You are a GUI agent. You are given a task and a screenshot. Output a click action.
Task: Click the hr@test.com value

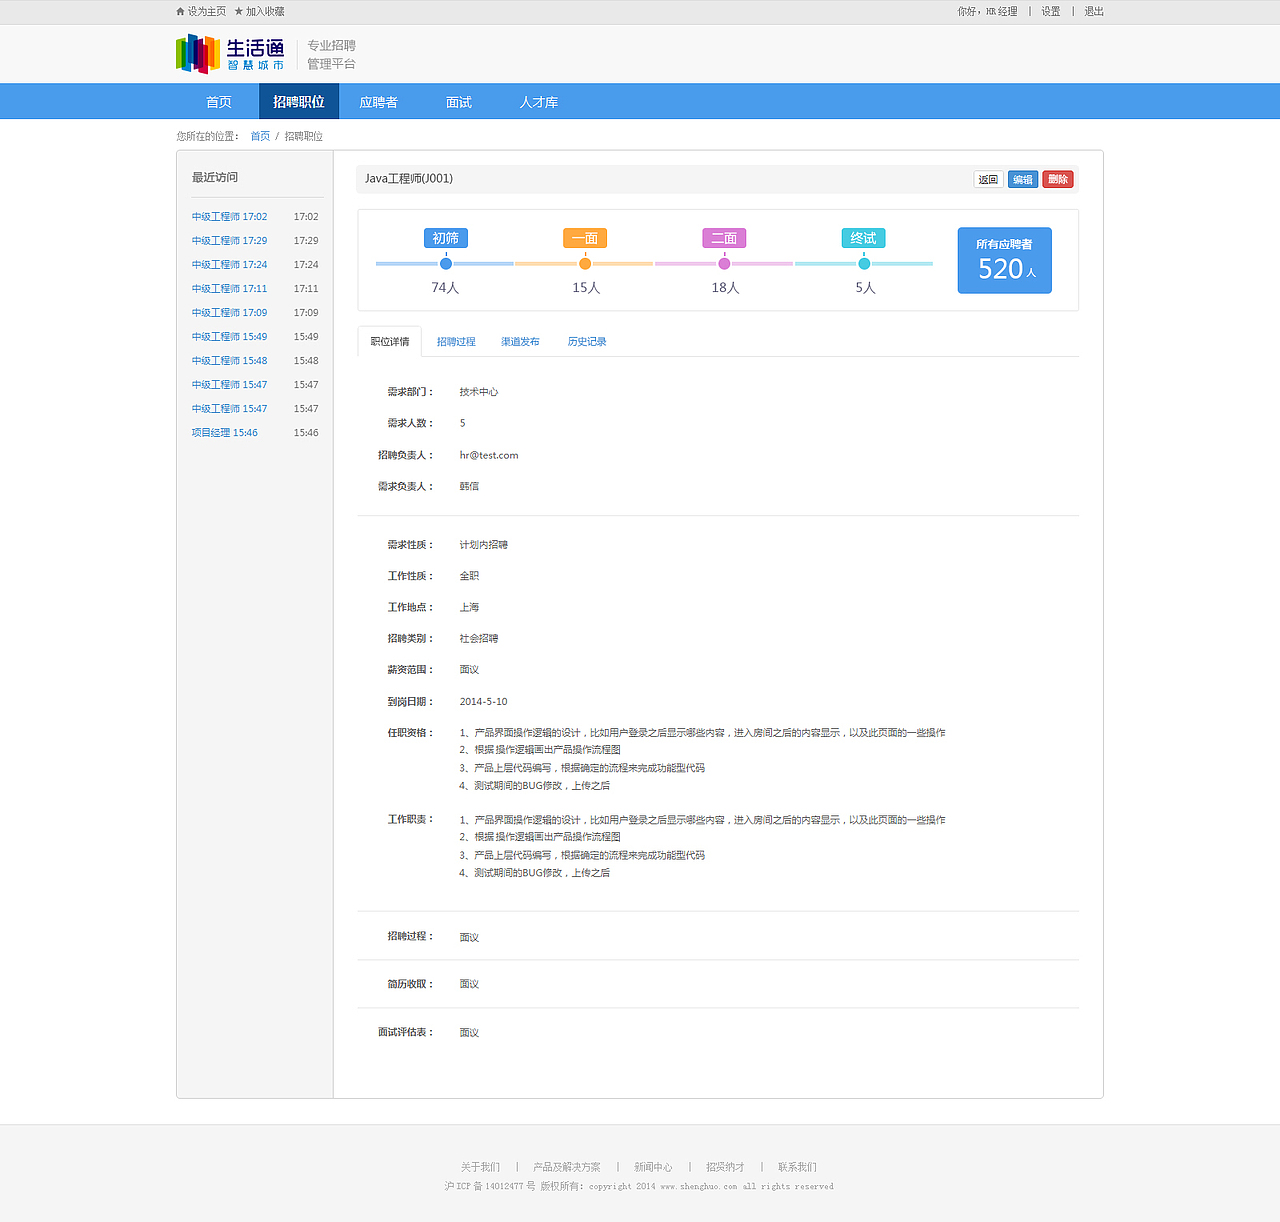[489, 455]
